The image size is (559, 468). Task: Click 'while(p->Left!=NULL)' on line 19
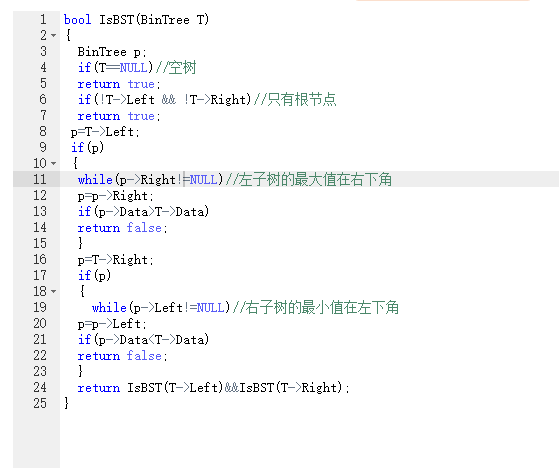pyautogui.click(x=161, y=307)
